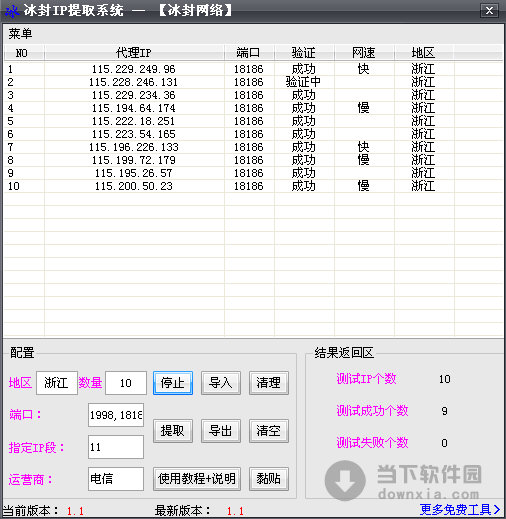
Task: Click the 清理 button
Action: click(269, 383)
